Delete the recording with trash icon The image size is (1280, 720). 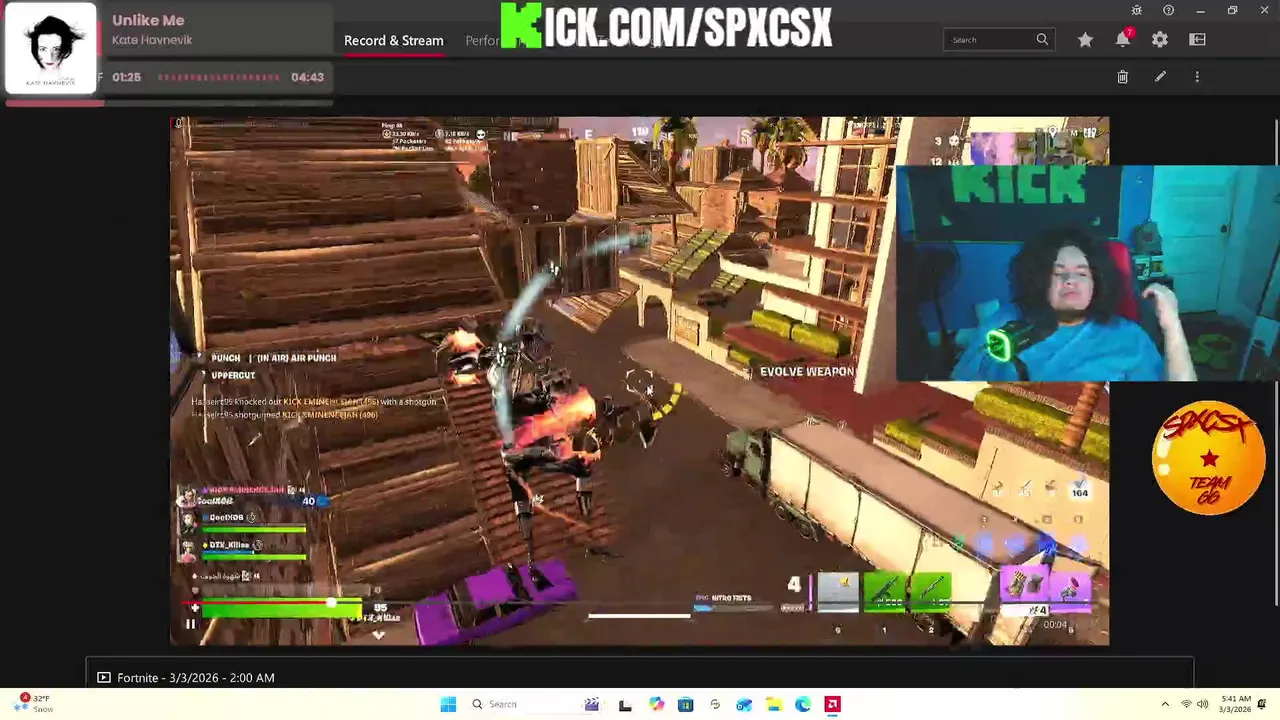[1122, 77]
